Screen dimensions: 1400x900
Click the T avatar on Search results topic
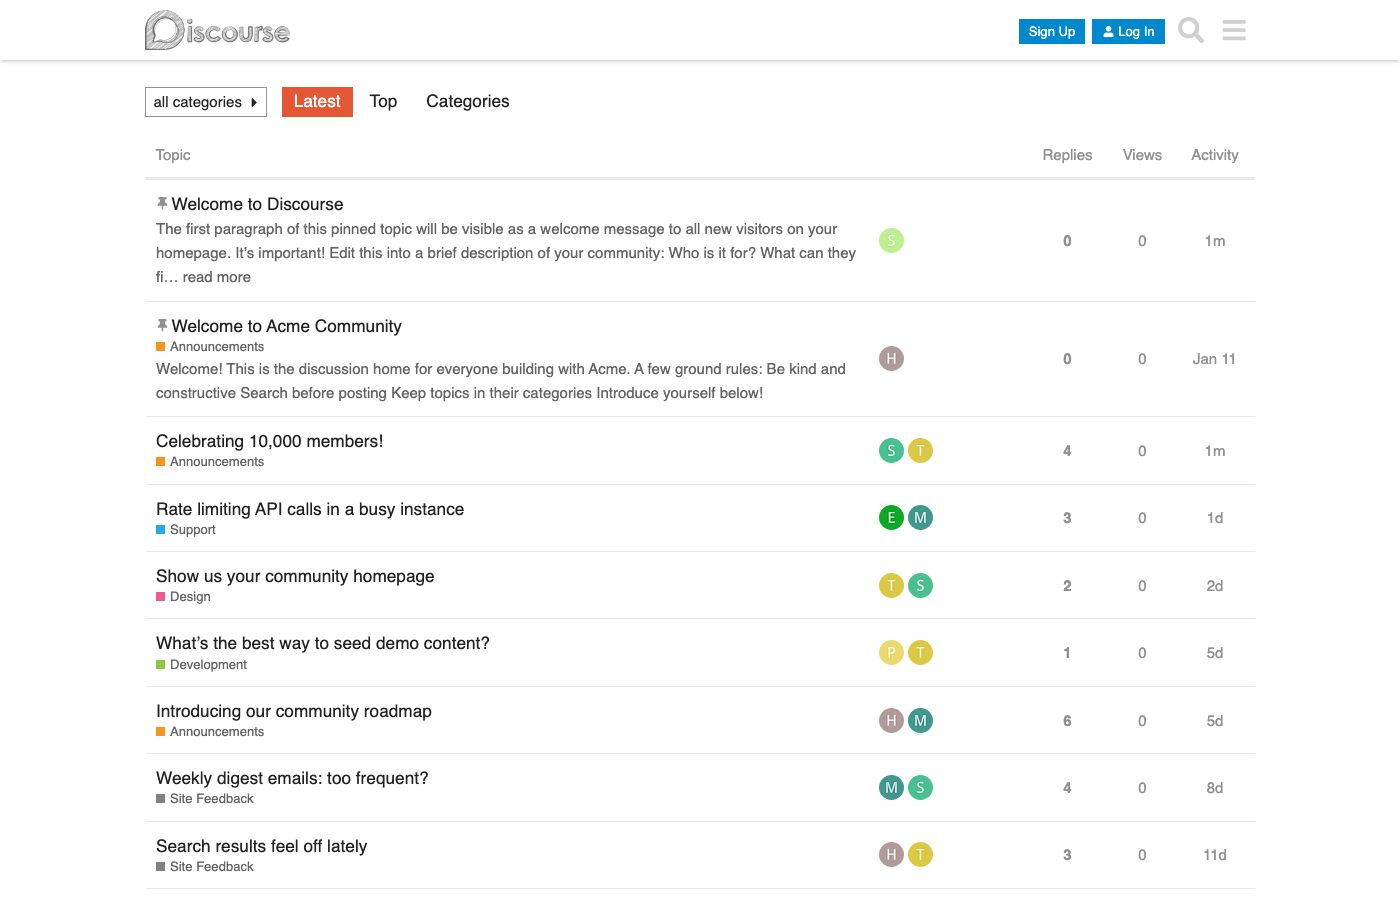tap(920, 854)
